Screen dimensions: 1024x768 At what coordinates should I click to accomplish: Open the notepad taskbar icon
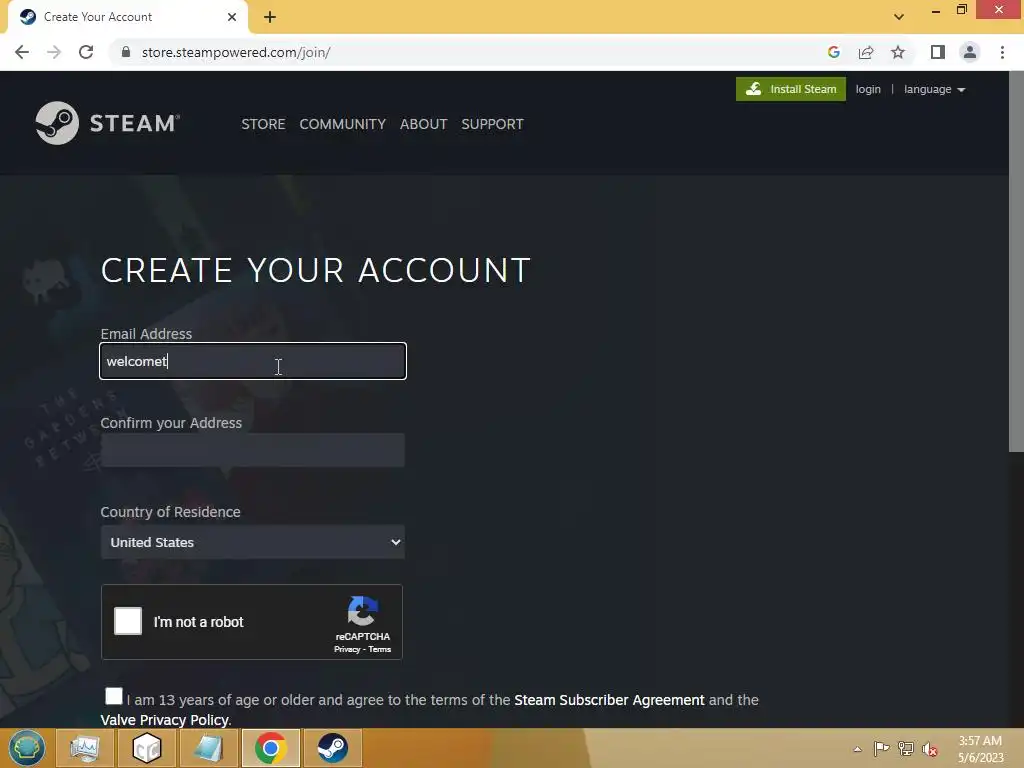(208, 748)
